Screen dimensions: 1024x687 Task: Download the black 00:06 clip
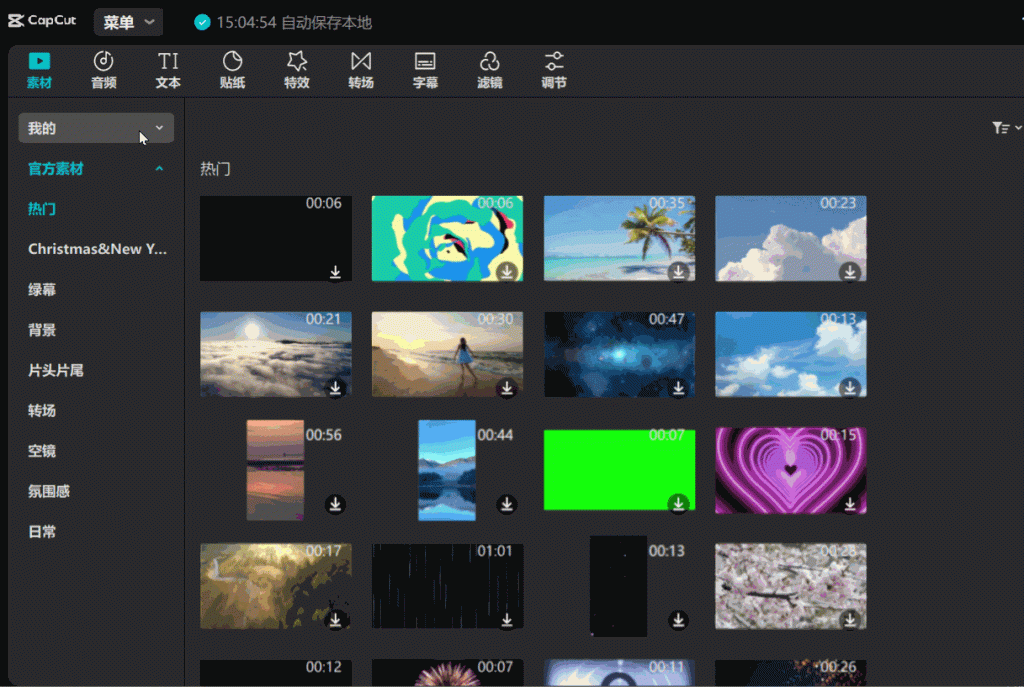(335, 272)
